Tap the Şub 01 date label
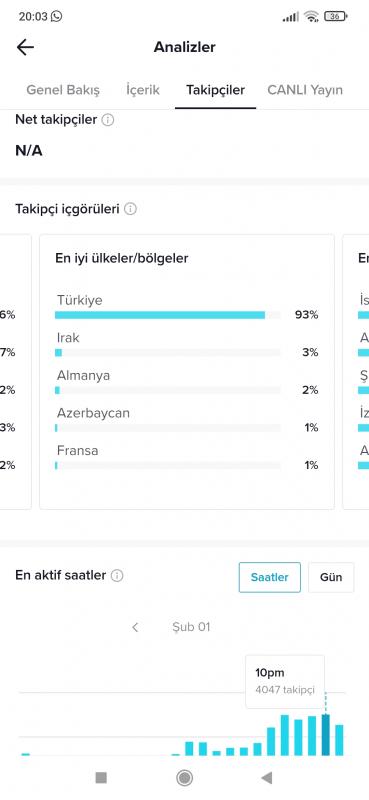This screenshot has width=369, height=800. 191,627
